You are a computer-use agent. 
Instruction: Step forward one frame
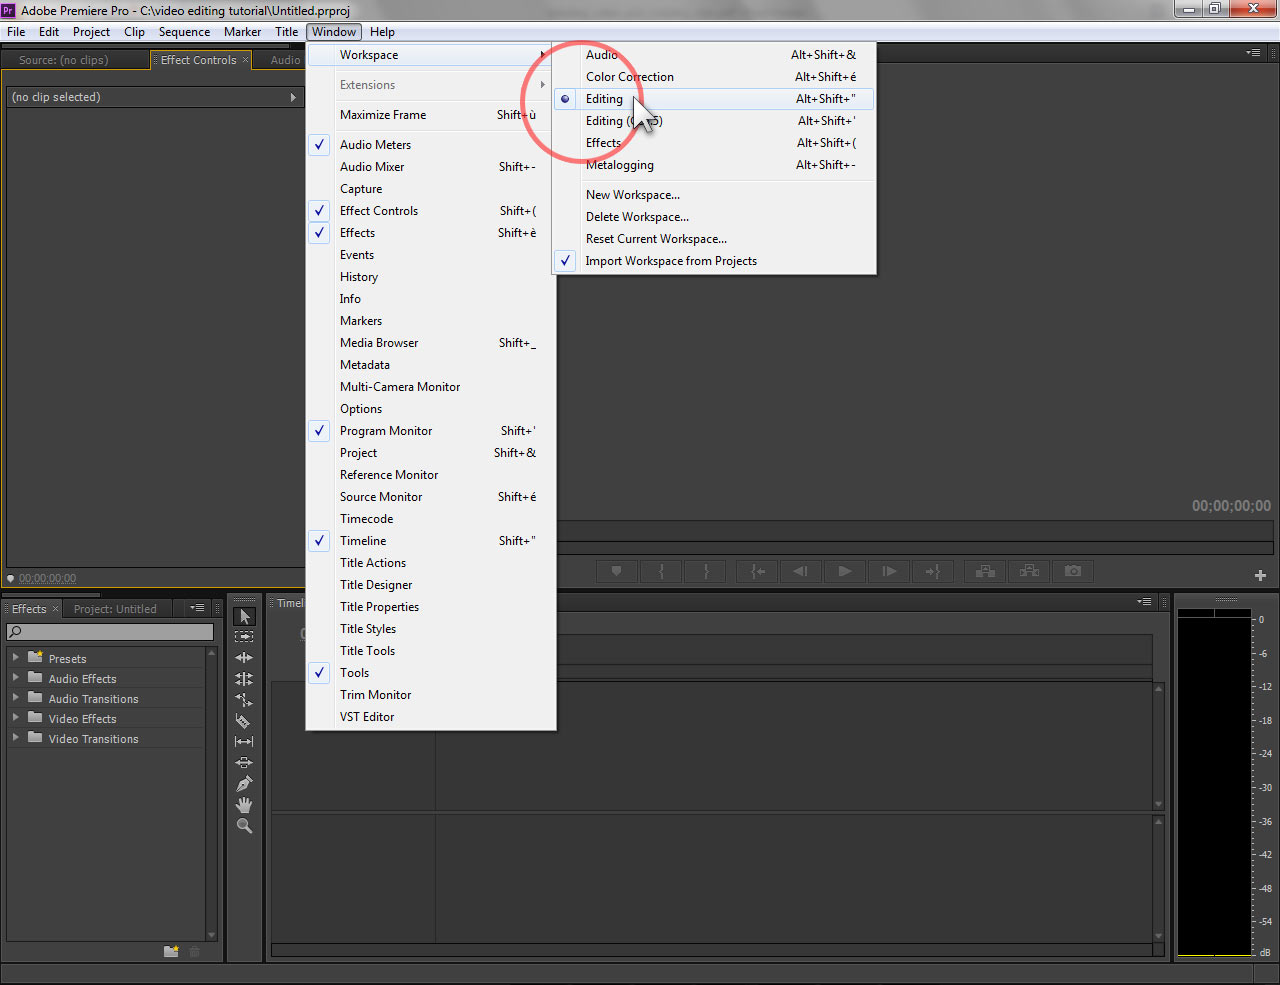point(889,571)
